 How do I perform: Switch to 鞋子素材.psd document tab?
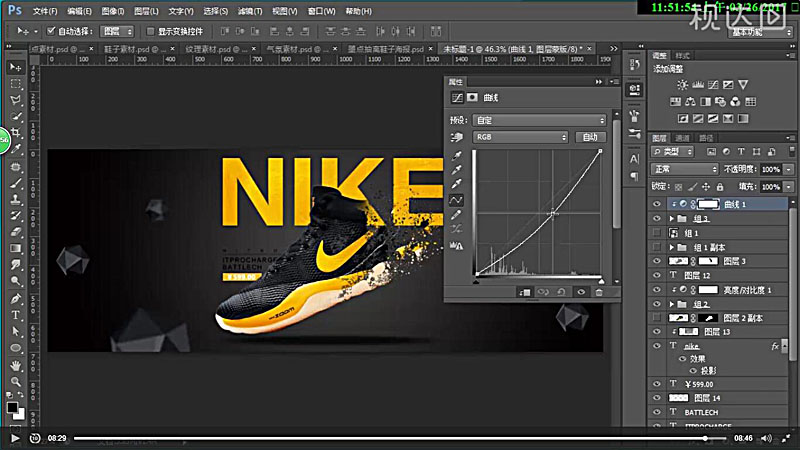134,49
